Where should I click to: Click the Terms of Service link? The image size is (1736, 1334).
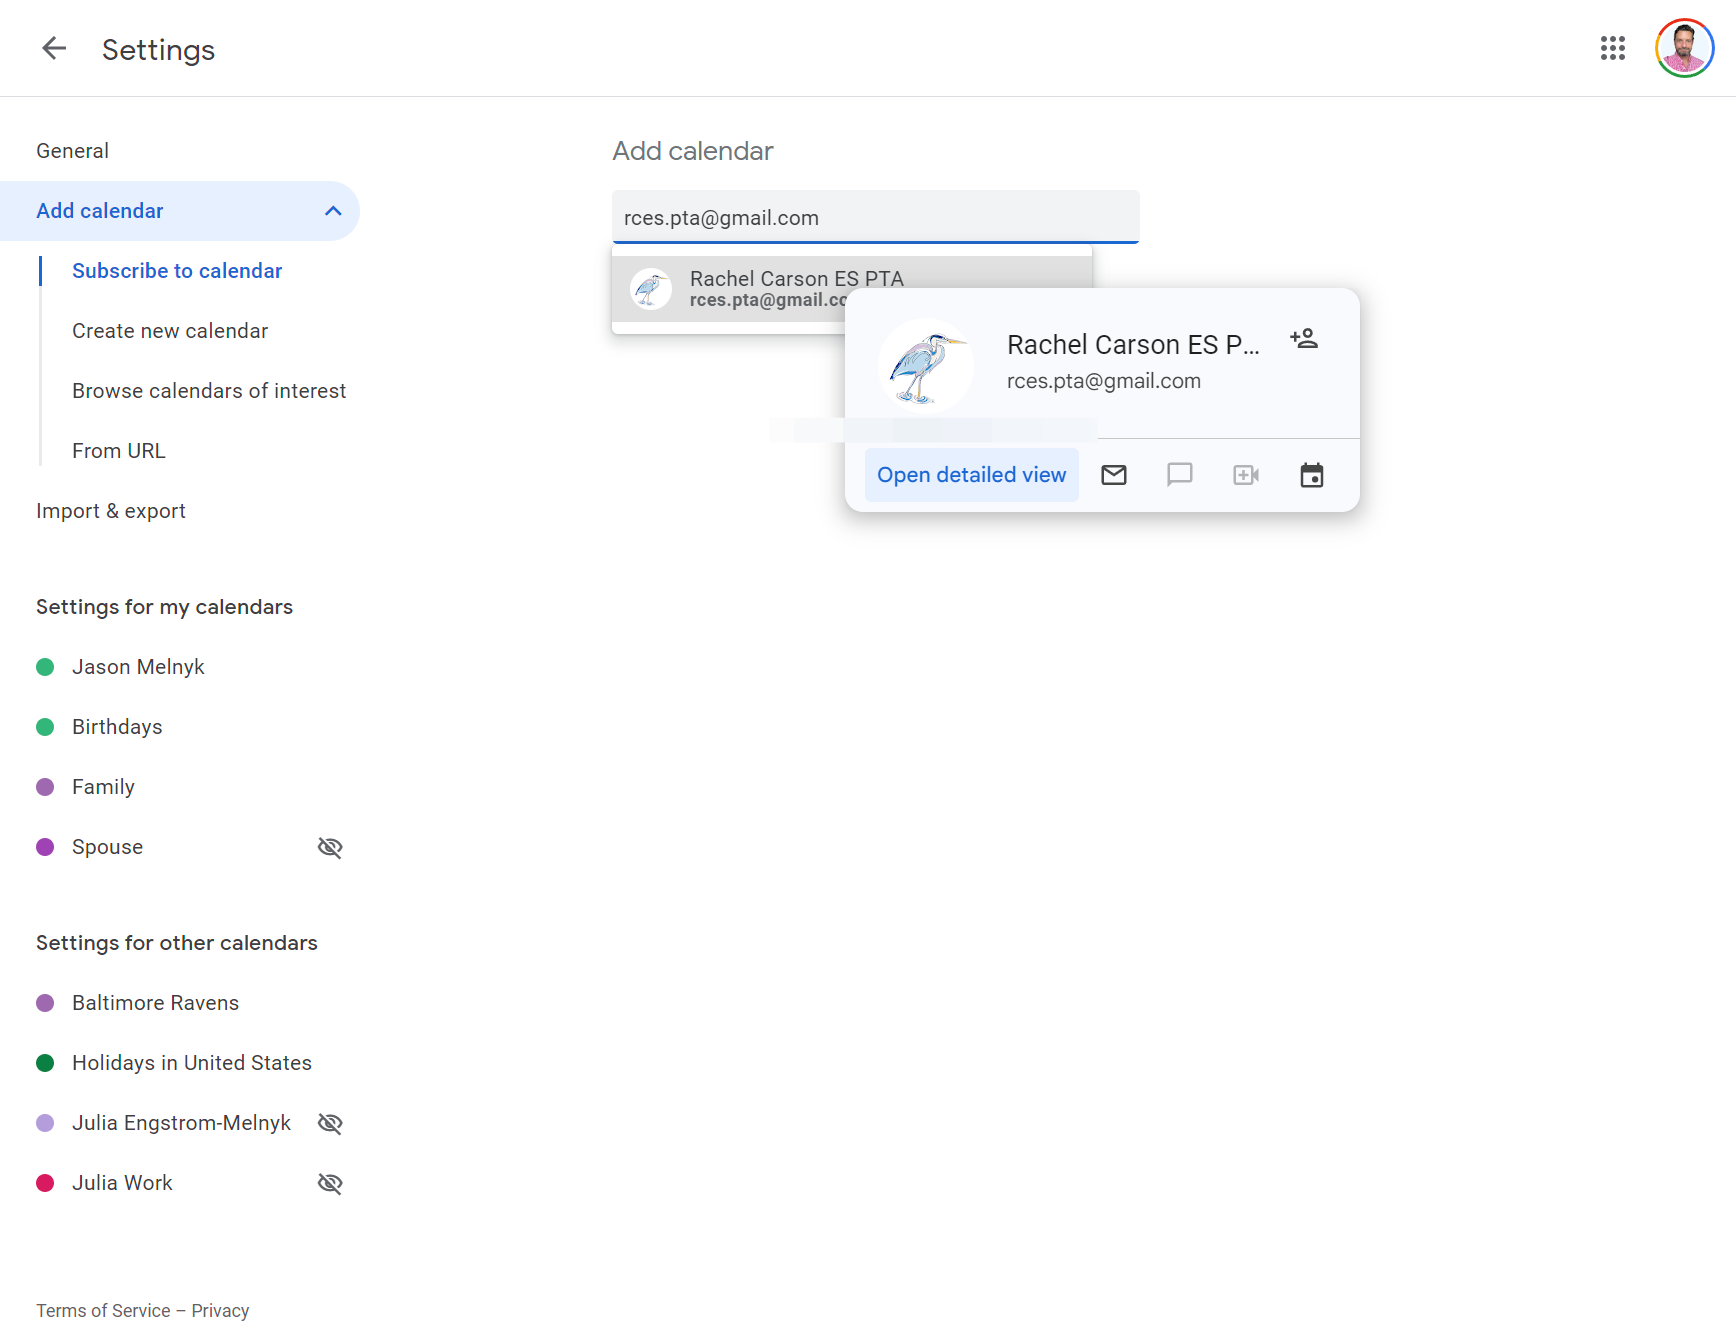pyautogui.click(x=103, y=1311)
